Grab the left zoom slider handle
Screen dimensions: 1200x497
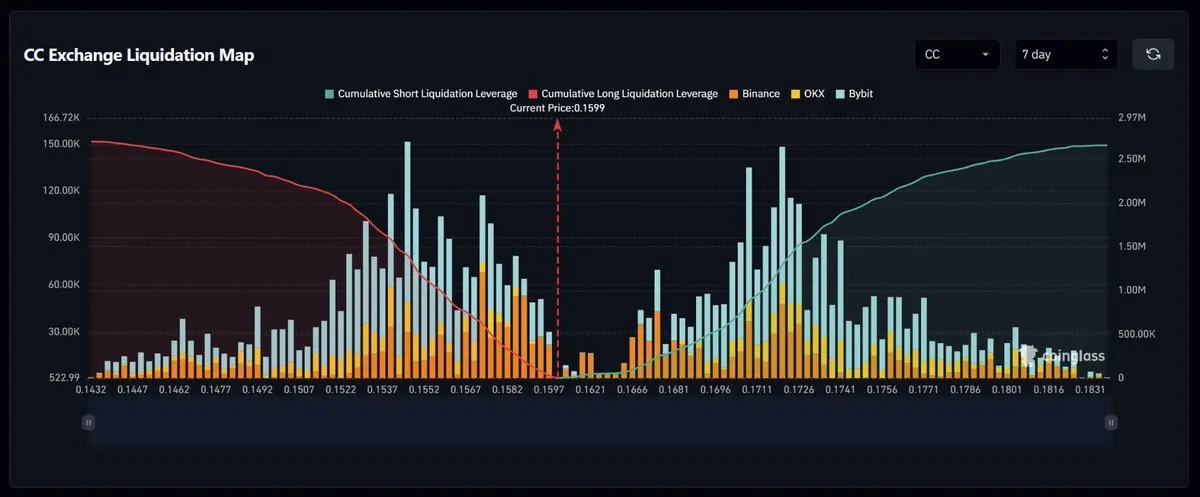coord(89,423)
